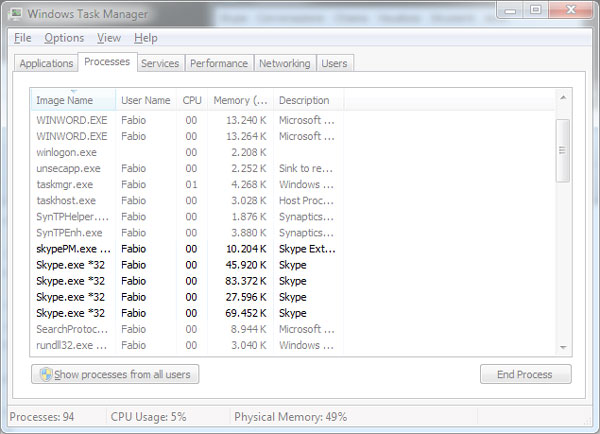The width and height of the screenshot is (600, 434).
Task: Click the scroll up arrow of process list
Action: pos(563,98)
